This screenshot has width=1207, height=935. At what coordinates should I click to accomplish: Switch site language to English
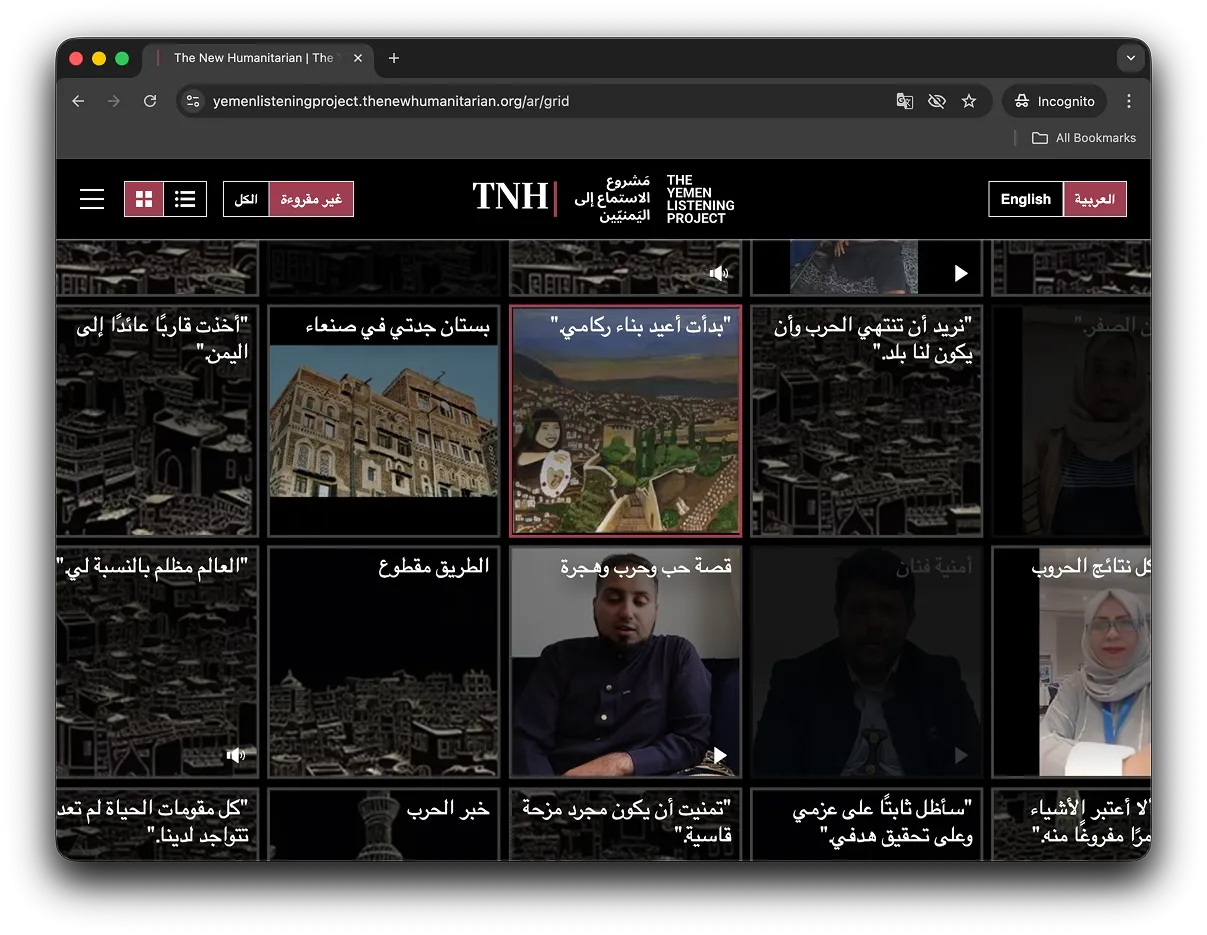pos(1025,199)
